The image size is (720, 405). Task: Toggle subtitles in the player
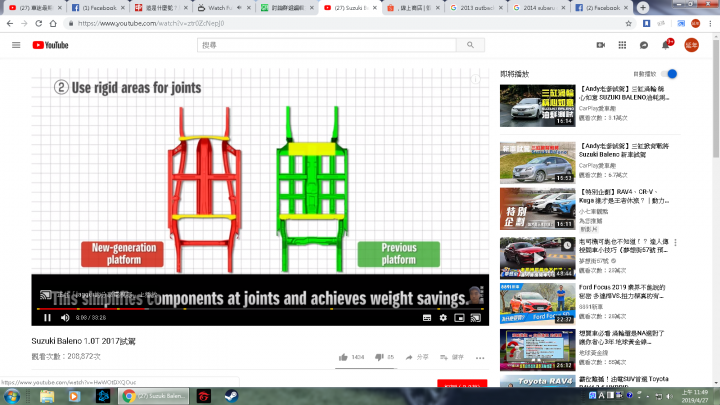[427, 317]
